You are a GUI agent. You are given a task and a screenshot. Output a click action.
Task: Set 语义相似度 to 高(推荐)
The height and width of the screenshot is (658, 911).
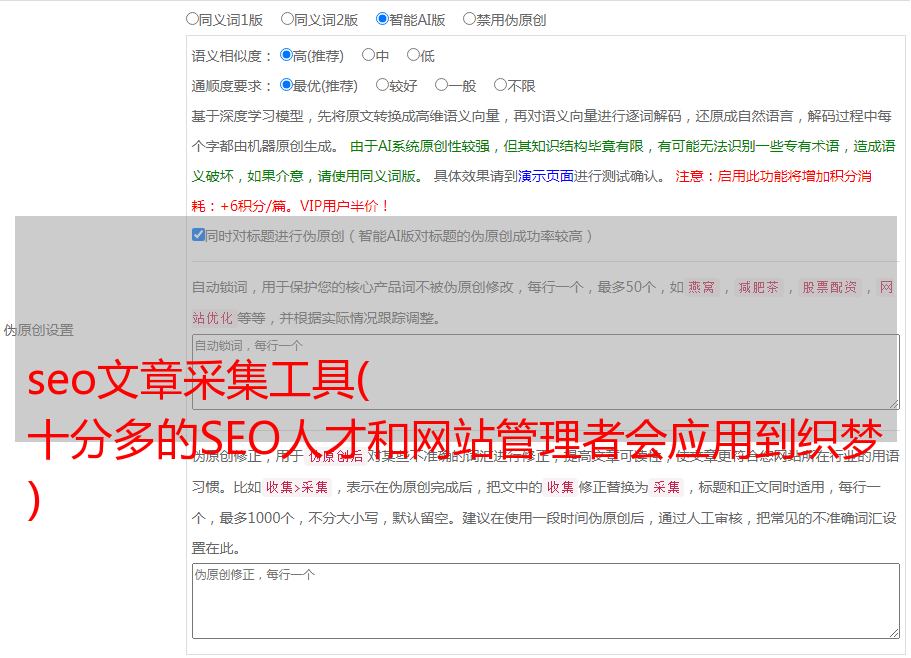coord(286,55)
